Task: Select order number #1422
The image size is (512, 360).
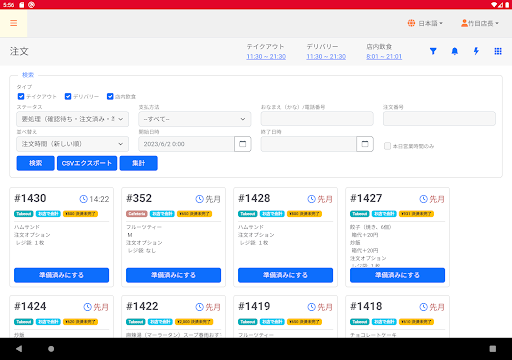Action: point(142,306)
